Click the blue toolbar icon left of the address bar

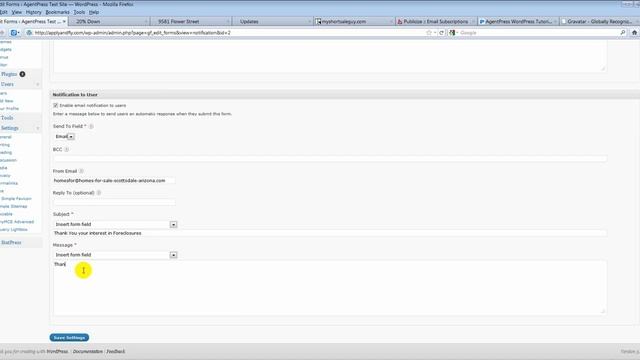coord(15,33)
